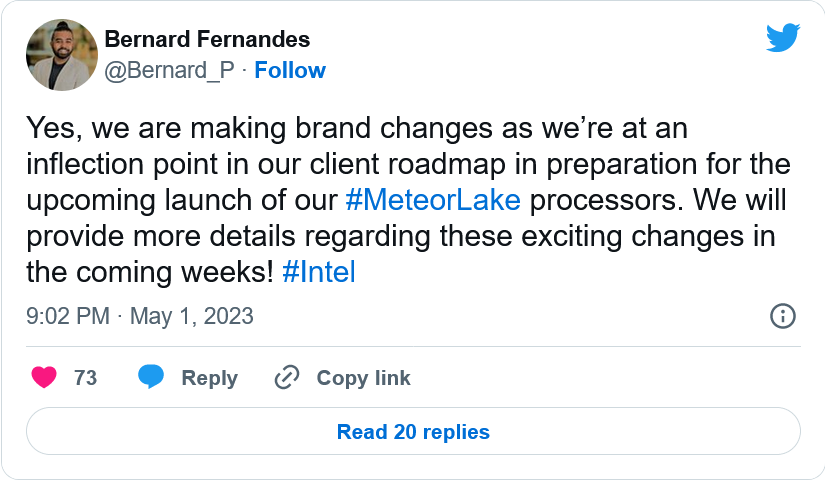Viewport: 825px width, 480px height.
Task: Open Bernard Fernandes' profile photo
Action: coord(61,55)
